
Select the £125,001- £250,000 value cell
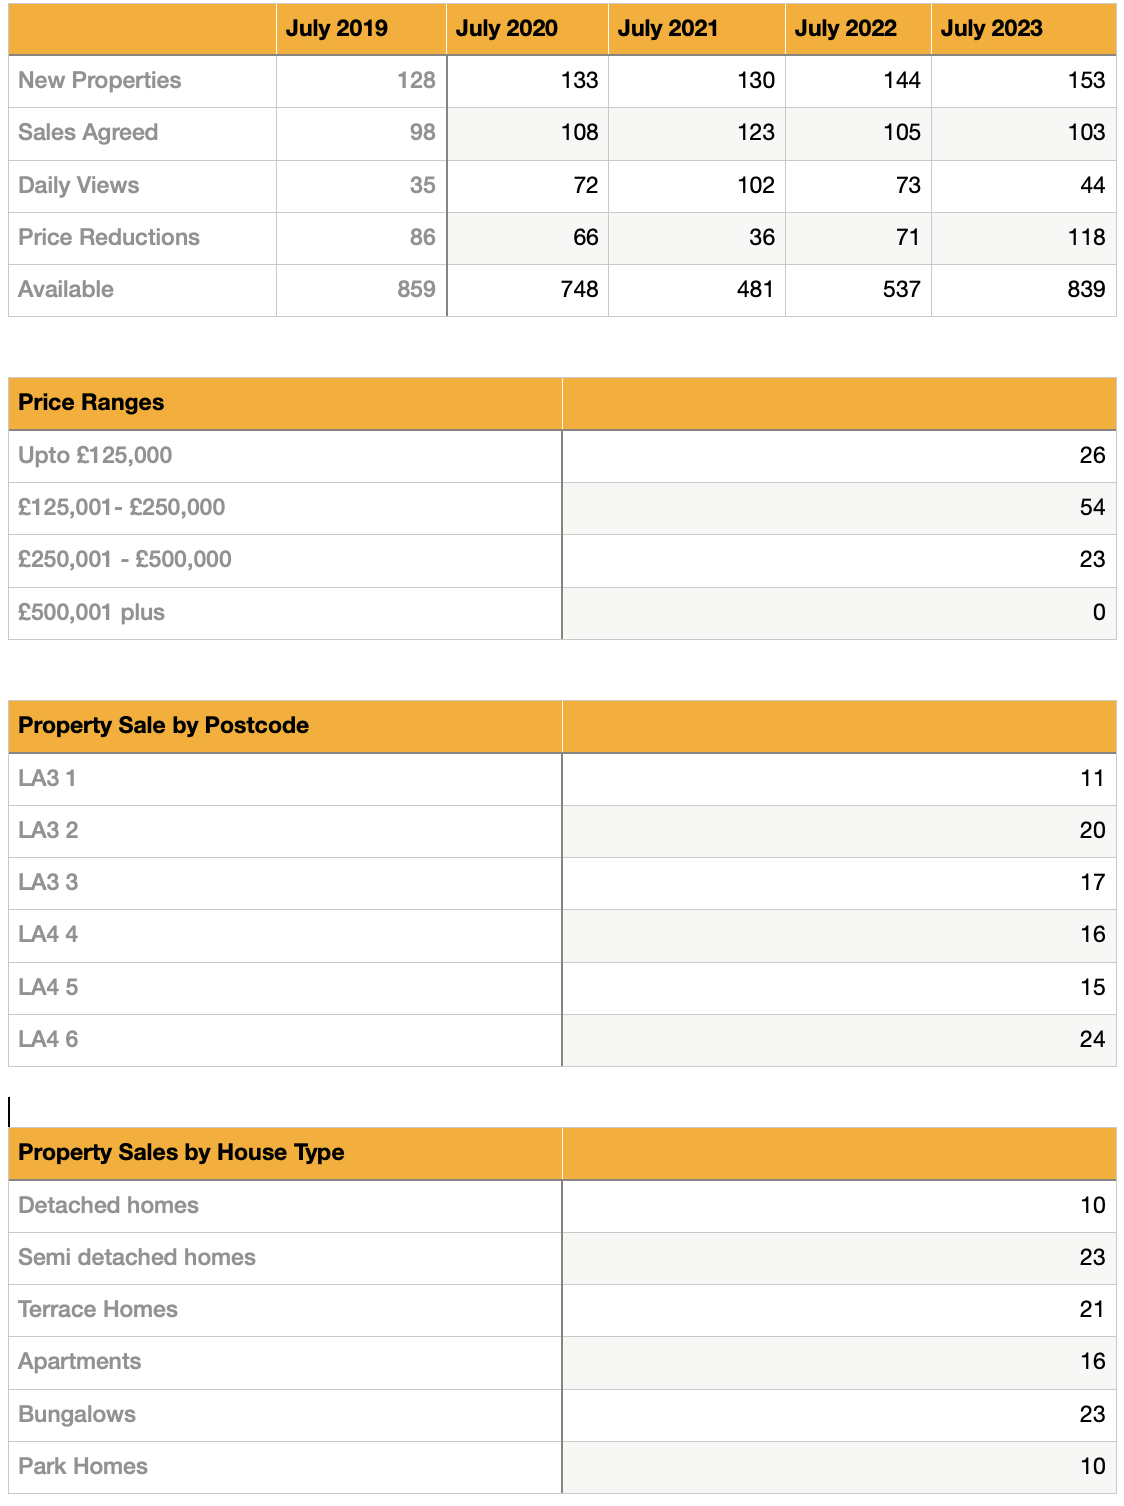tap(1092, 508)
